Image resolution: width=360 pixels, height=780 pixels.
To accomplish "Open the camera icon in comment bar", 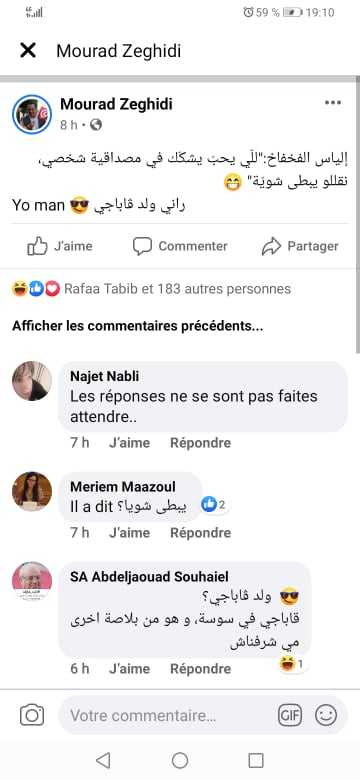I will click(x=32, y=716).
